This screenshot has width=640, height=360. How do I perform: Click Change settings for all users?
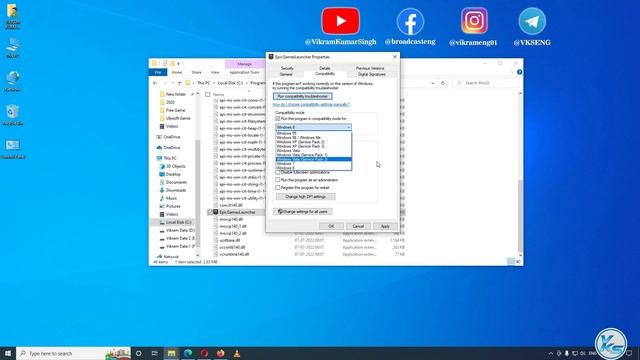click(302, 211)
